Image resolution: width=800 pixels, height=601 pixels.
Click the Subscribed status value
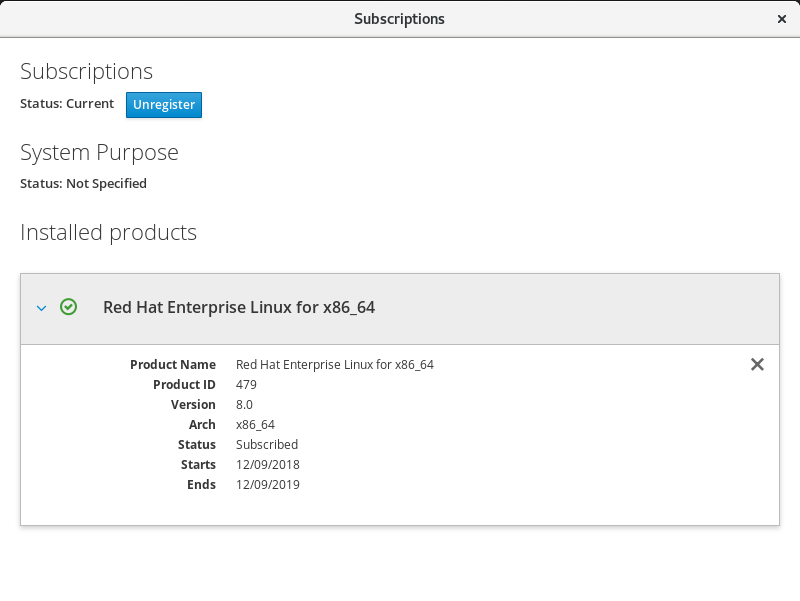(x=267, y=445)
